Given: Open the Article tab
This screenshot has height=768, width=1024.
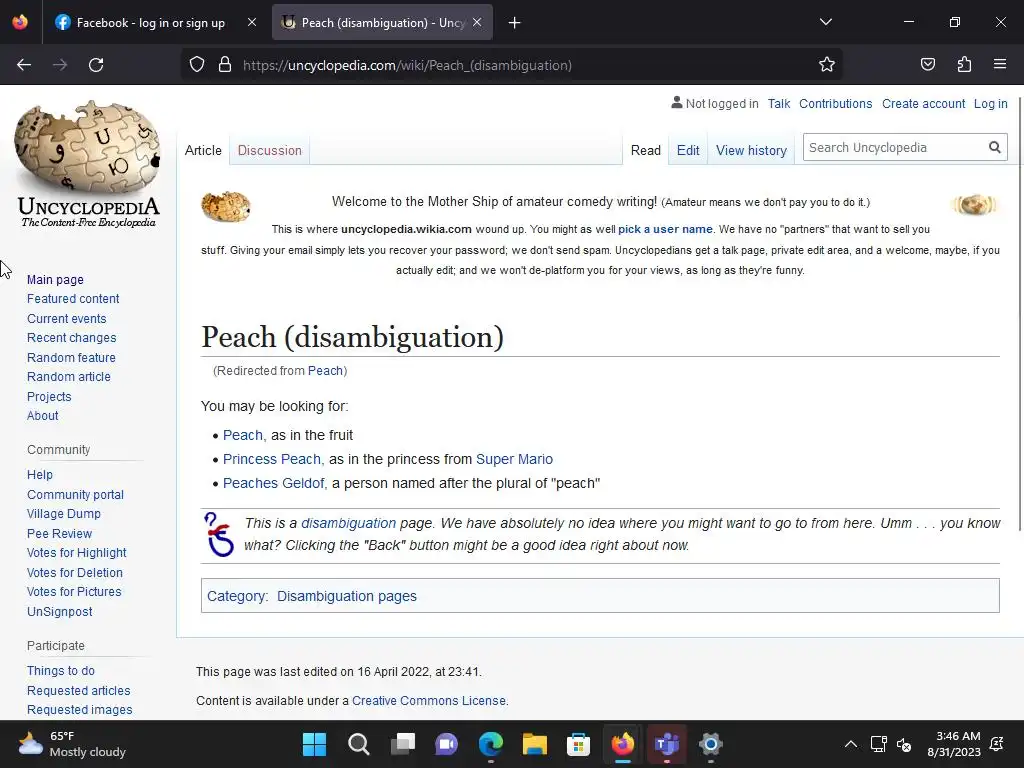Looking at the screenshot, I should [x=203, y=150].
